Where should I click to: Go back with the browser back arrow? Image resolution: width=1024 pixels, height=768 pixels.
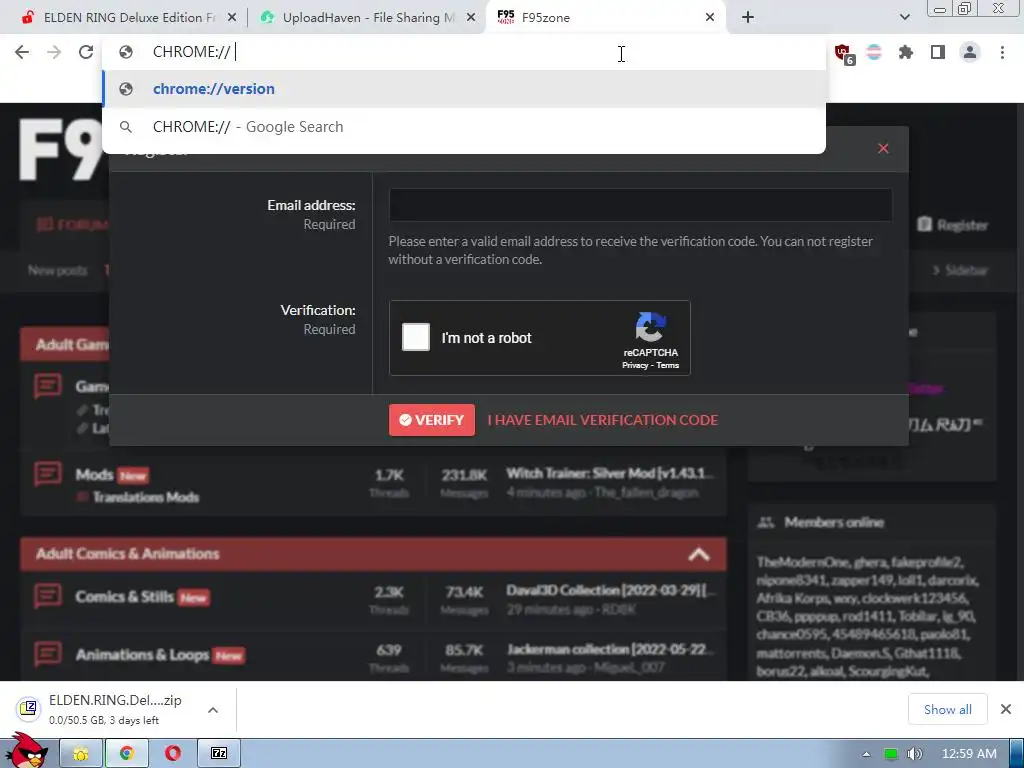[22, 52]
